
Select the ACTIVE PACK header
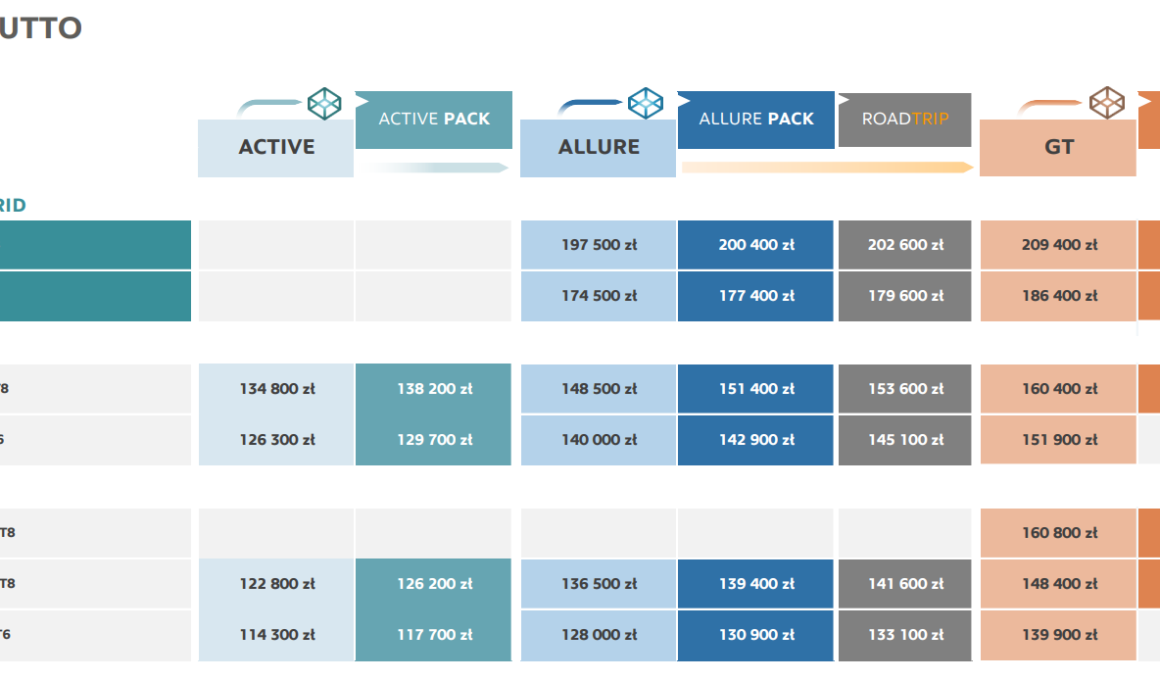point(434,120)
